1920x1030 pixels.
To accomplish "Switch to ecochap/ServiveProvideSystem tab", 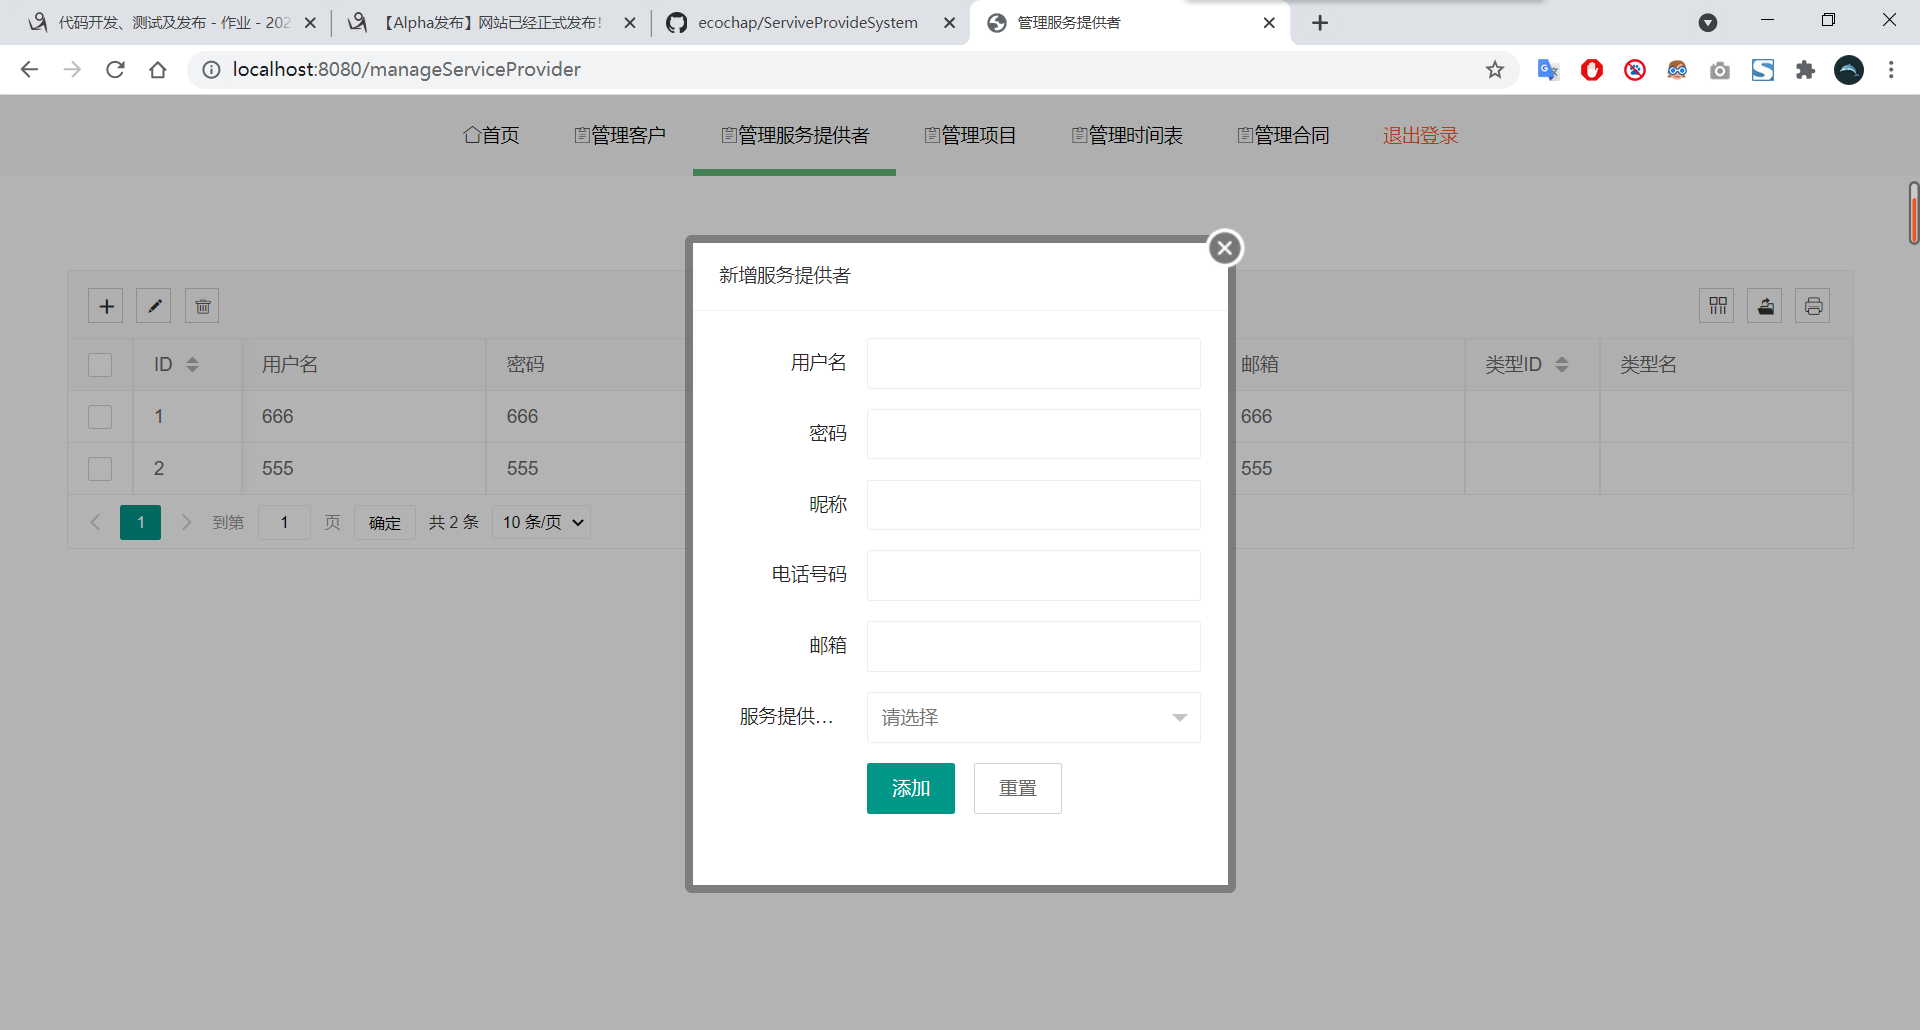I will coord(810,22).
